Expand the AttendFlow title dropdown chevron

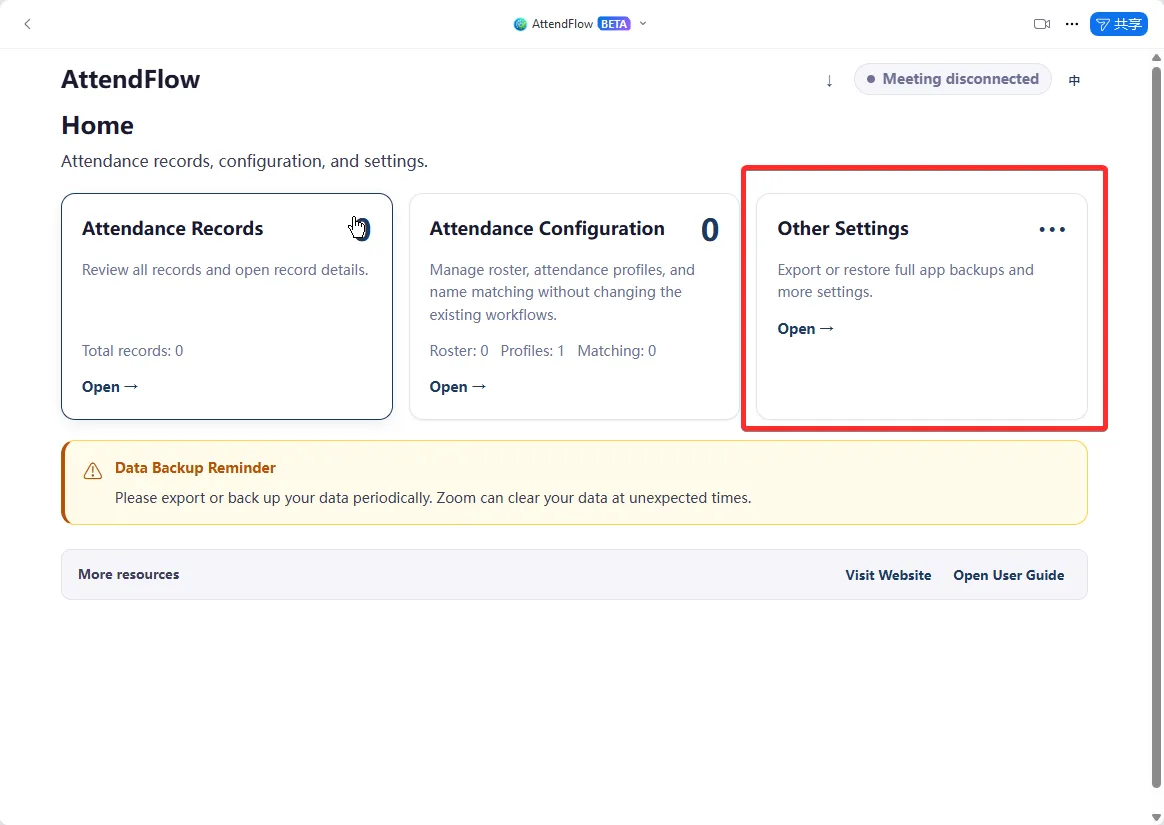(x=643, y=24)
